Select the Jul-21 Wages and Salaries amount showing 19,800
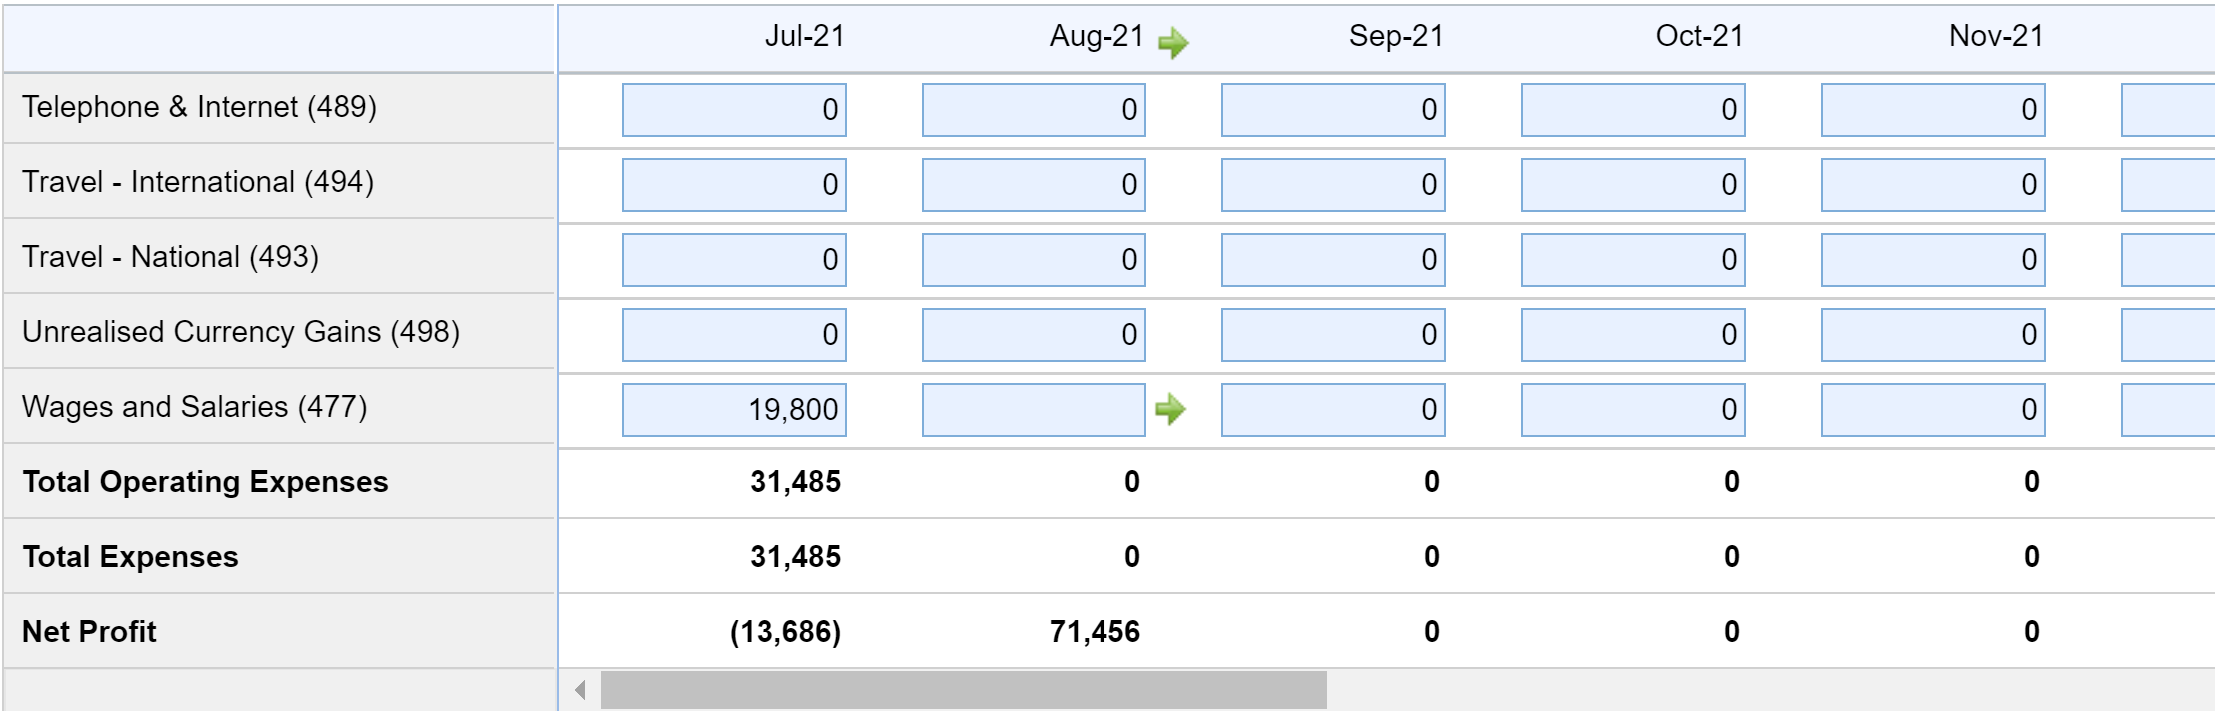2215x717 pixels. pos(735,408)
